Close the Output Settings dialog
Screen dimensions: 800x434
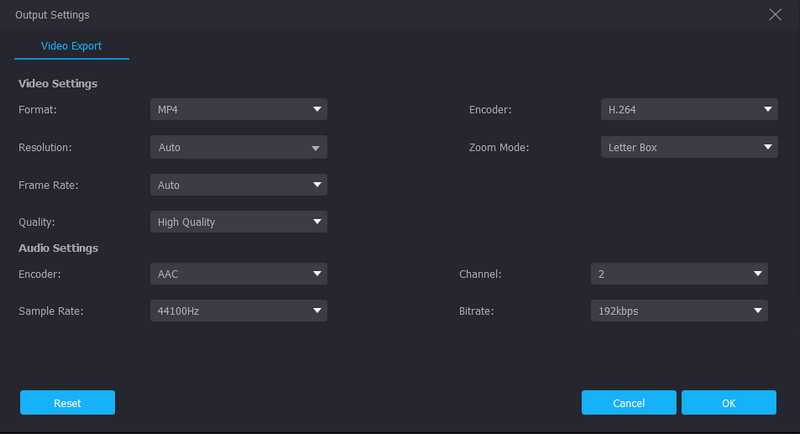coord(775,14)
